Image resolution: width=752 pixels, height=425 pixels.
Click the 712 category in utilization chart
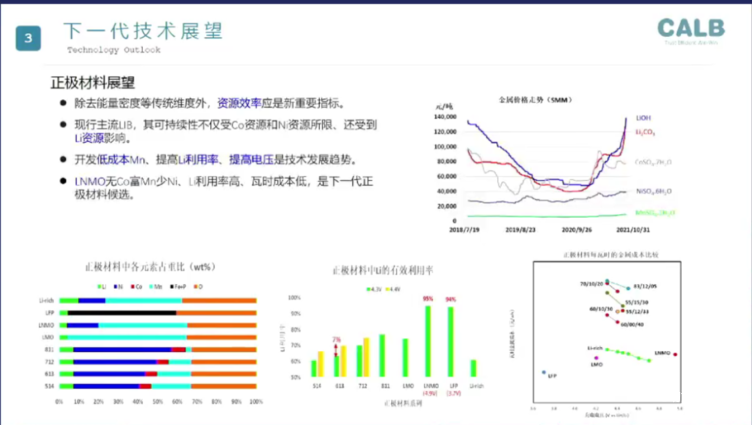363,386
